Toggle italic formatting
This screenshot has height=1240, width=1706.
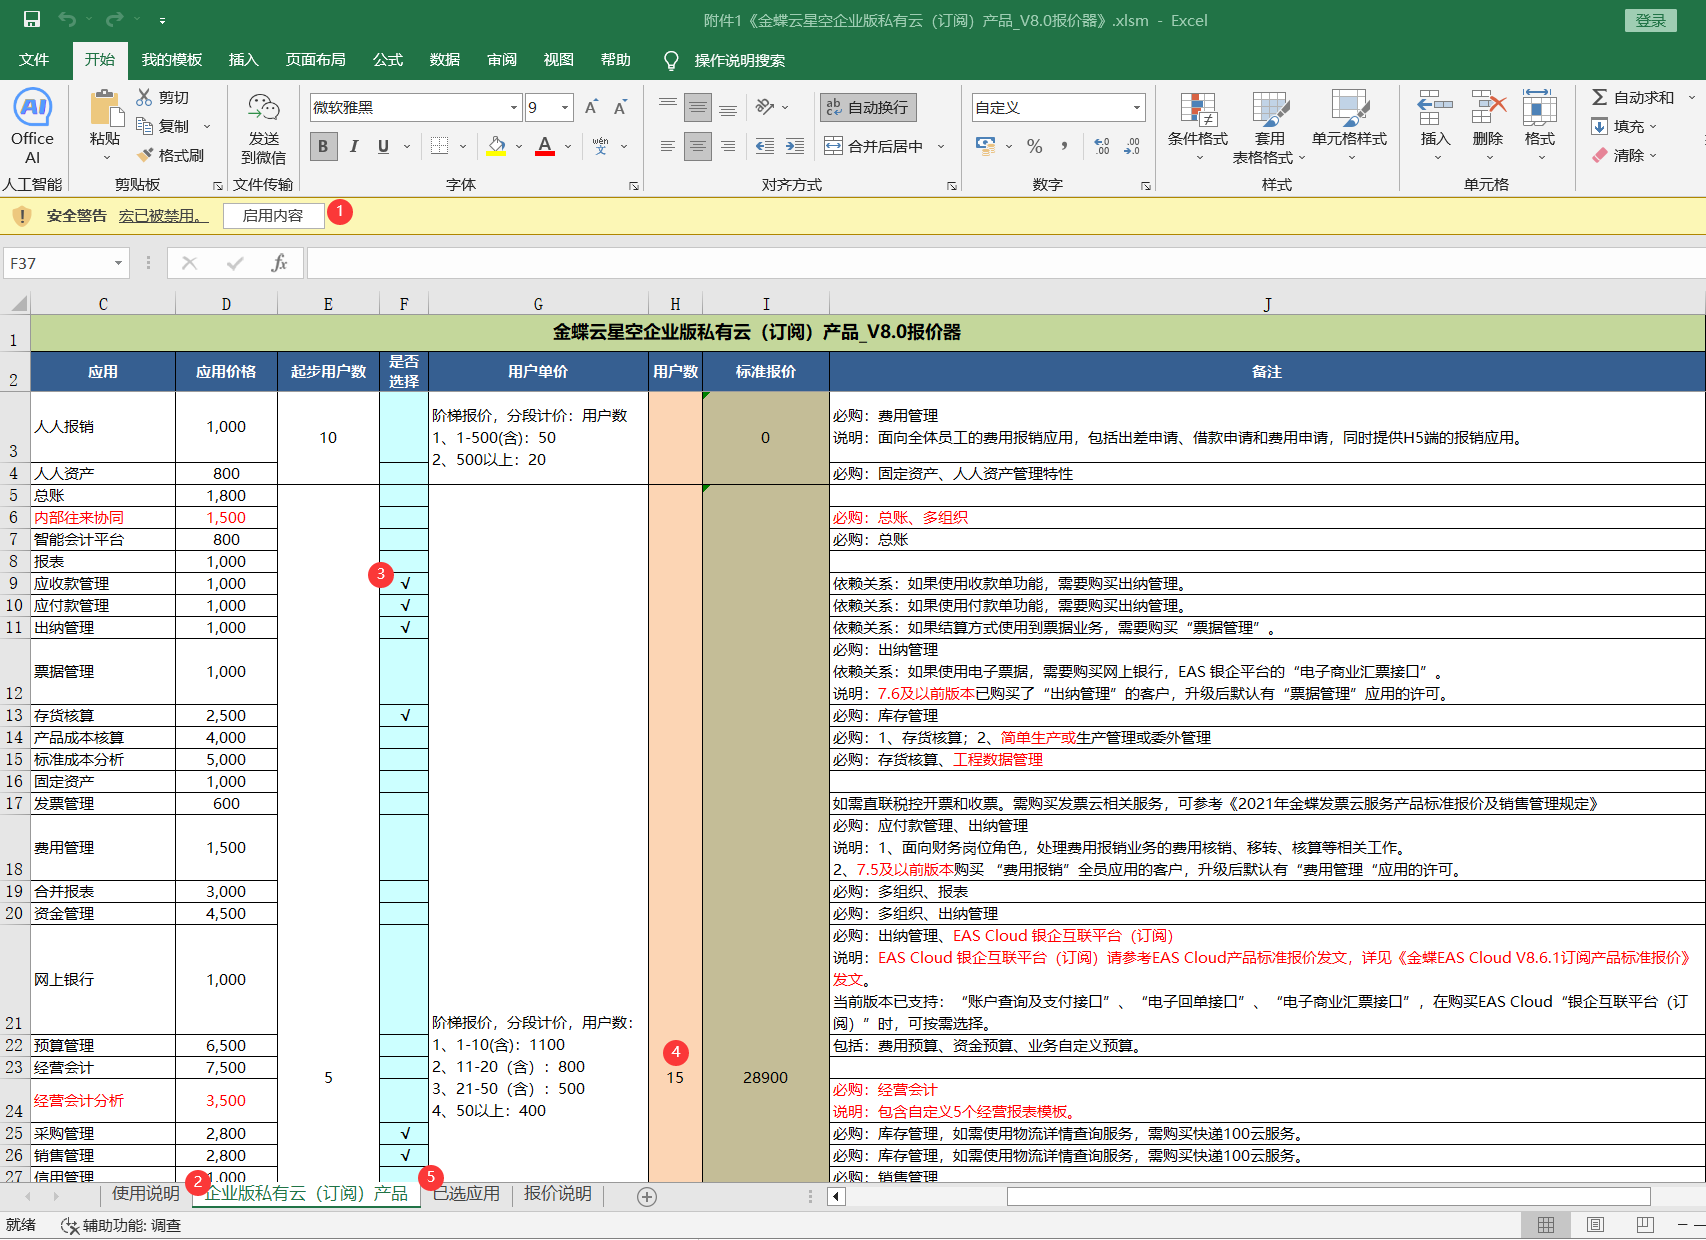coord(353,147)
